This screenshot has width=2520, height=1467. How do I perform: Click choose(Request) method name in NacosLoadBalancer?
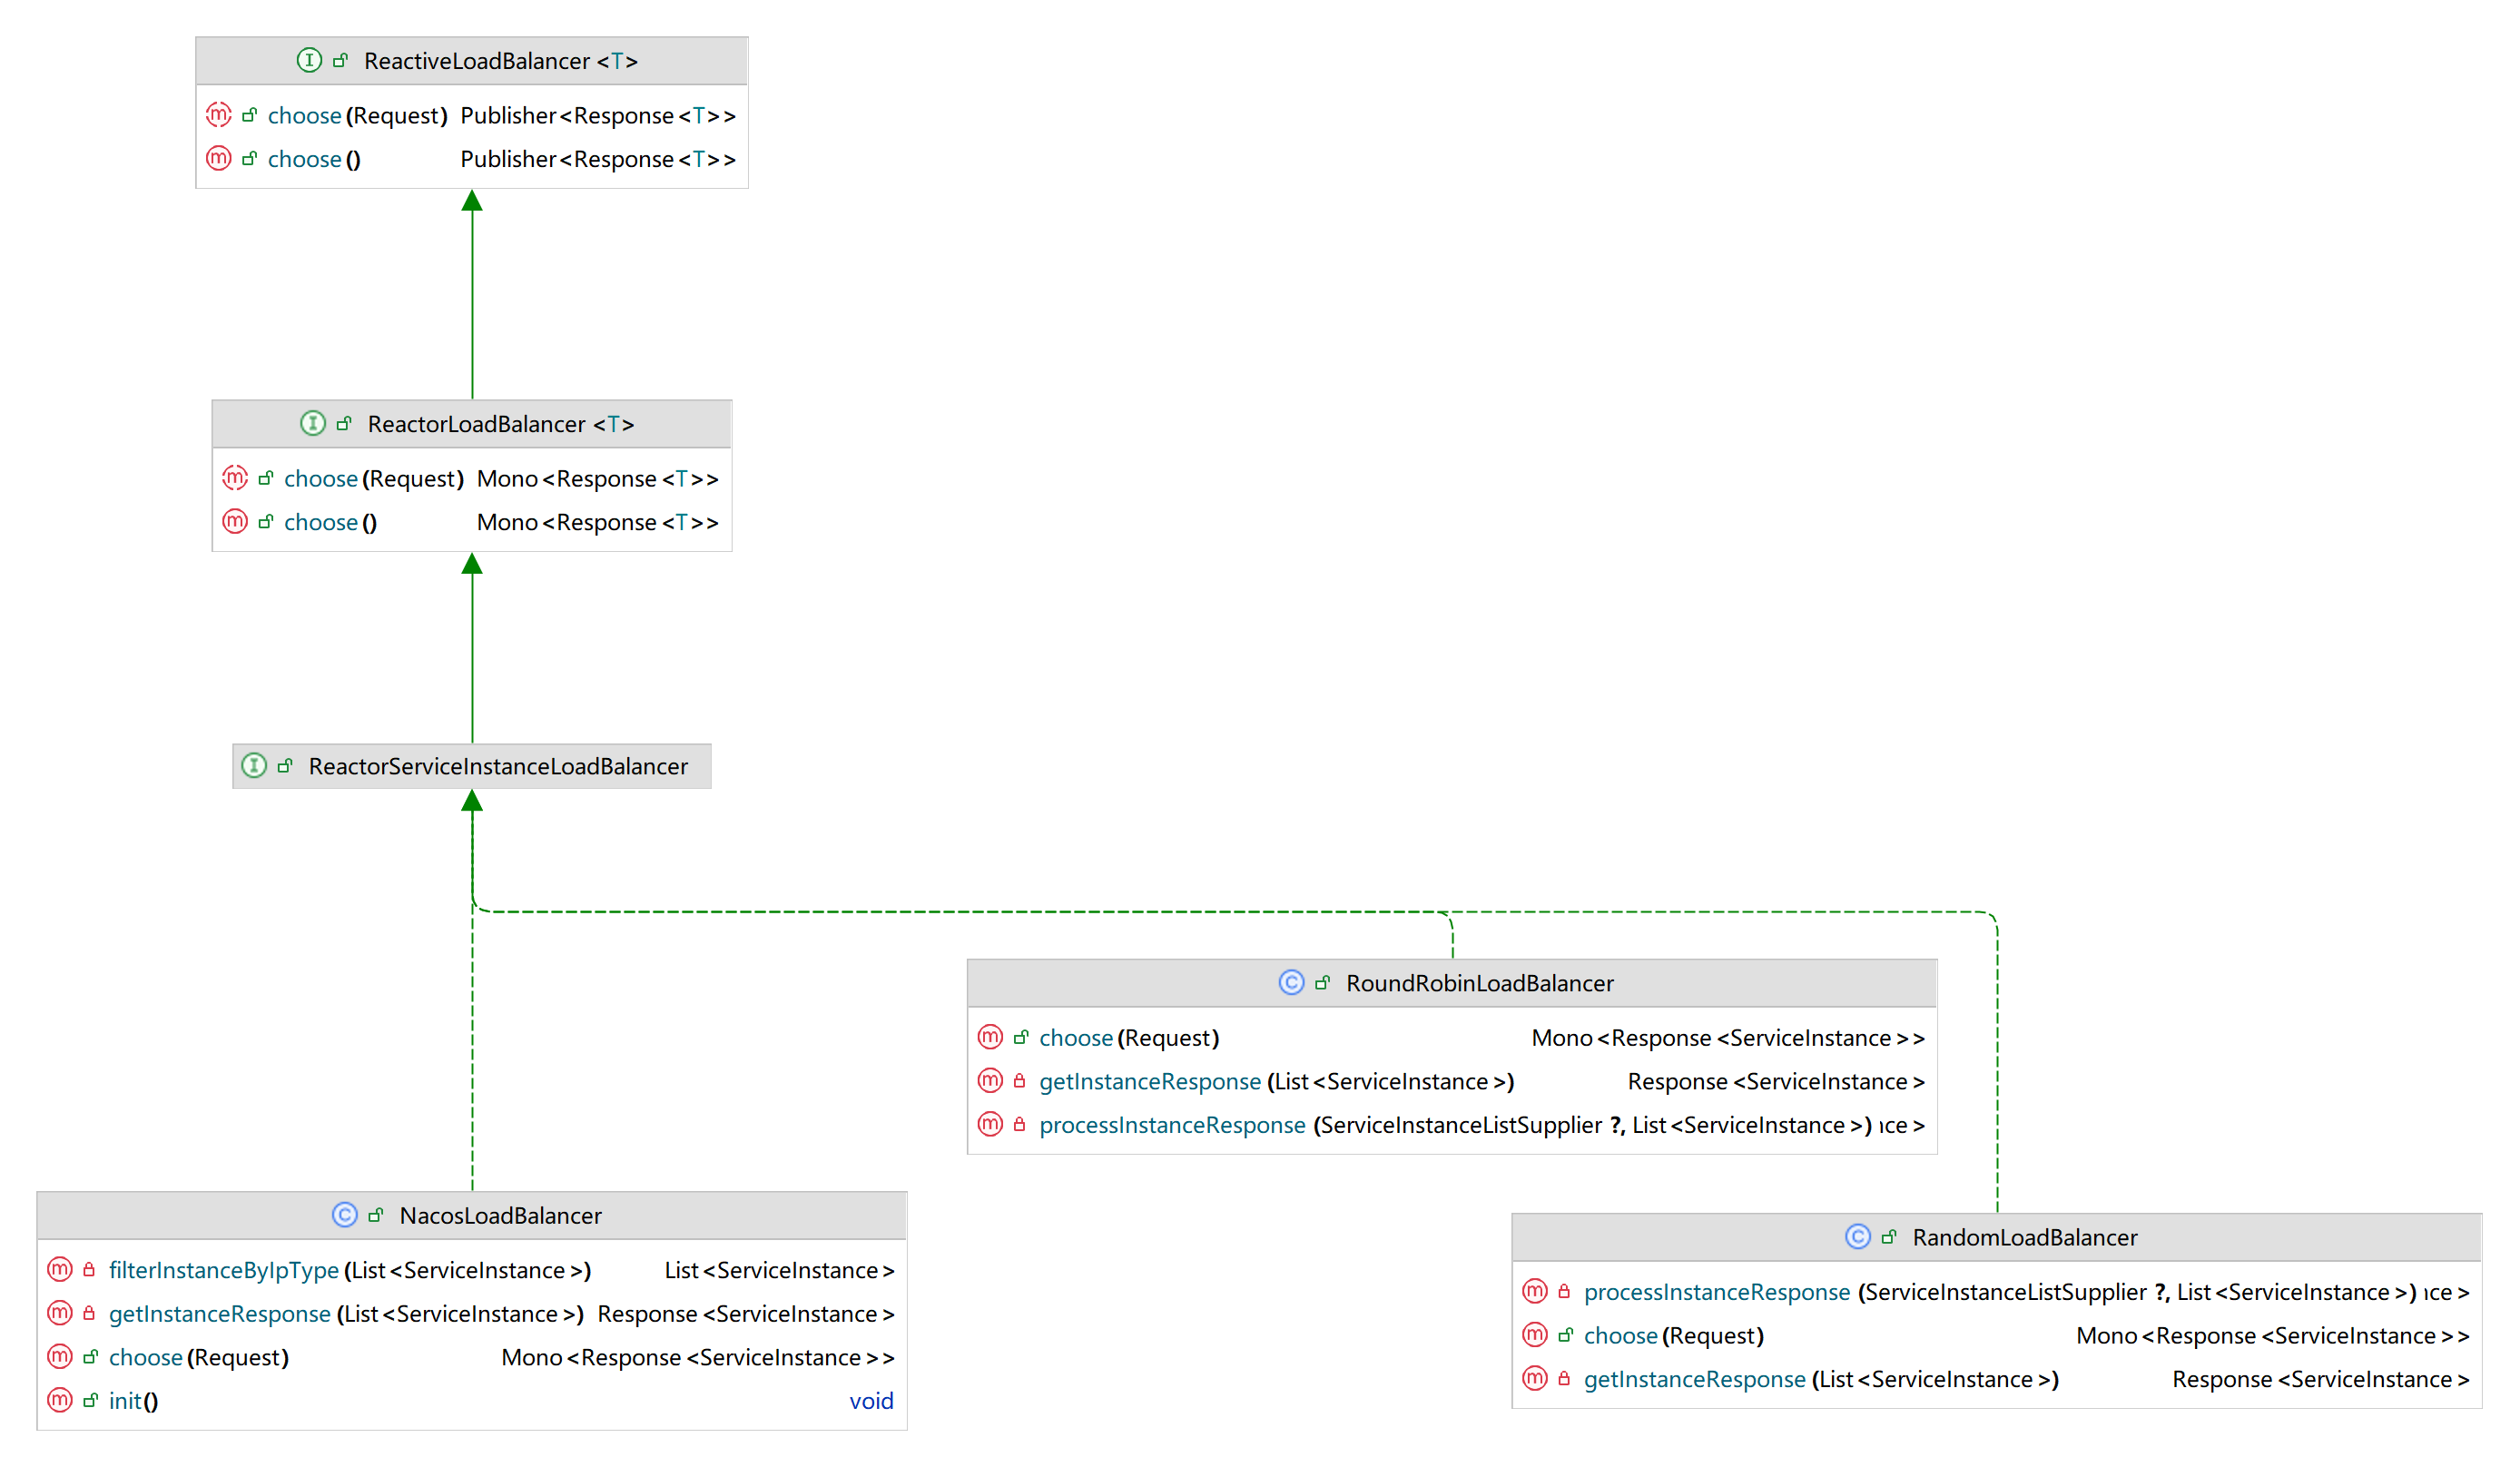coord(198,1358)
